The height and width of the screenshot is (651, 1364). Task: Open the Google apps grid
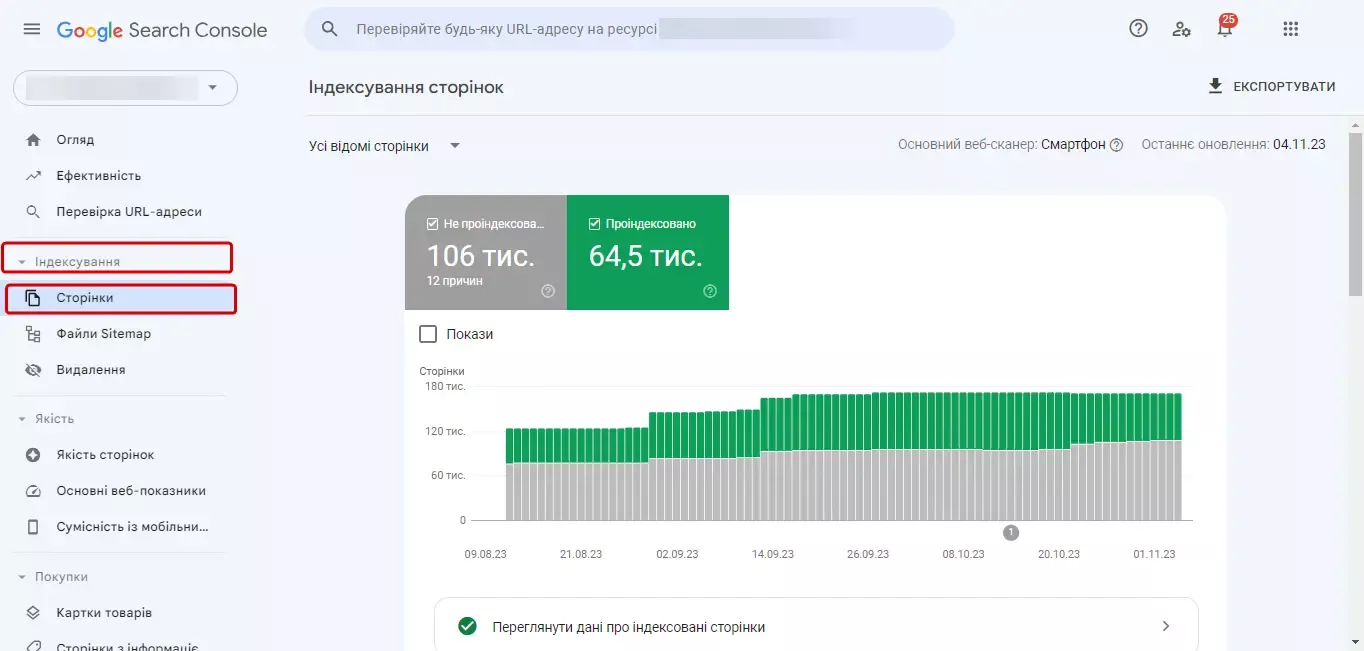tap(1291, 29)
